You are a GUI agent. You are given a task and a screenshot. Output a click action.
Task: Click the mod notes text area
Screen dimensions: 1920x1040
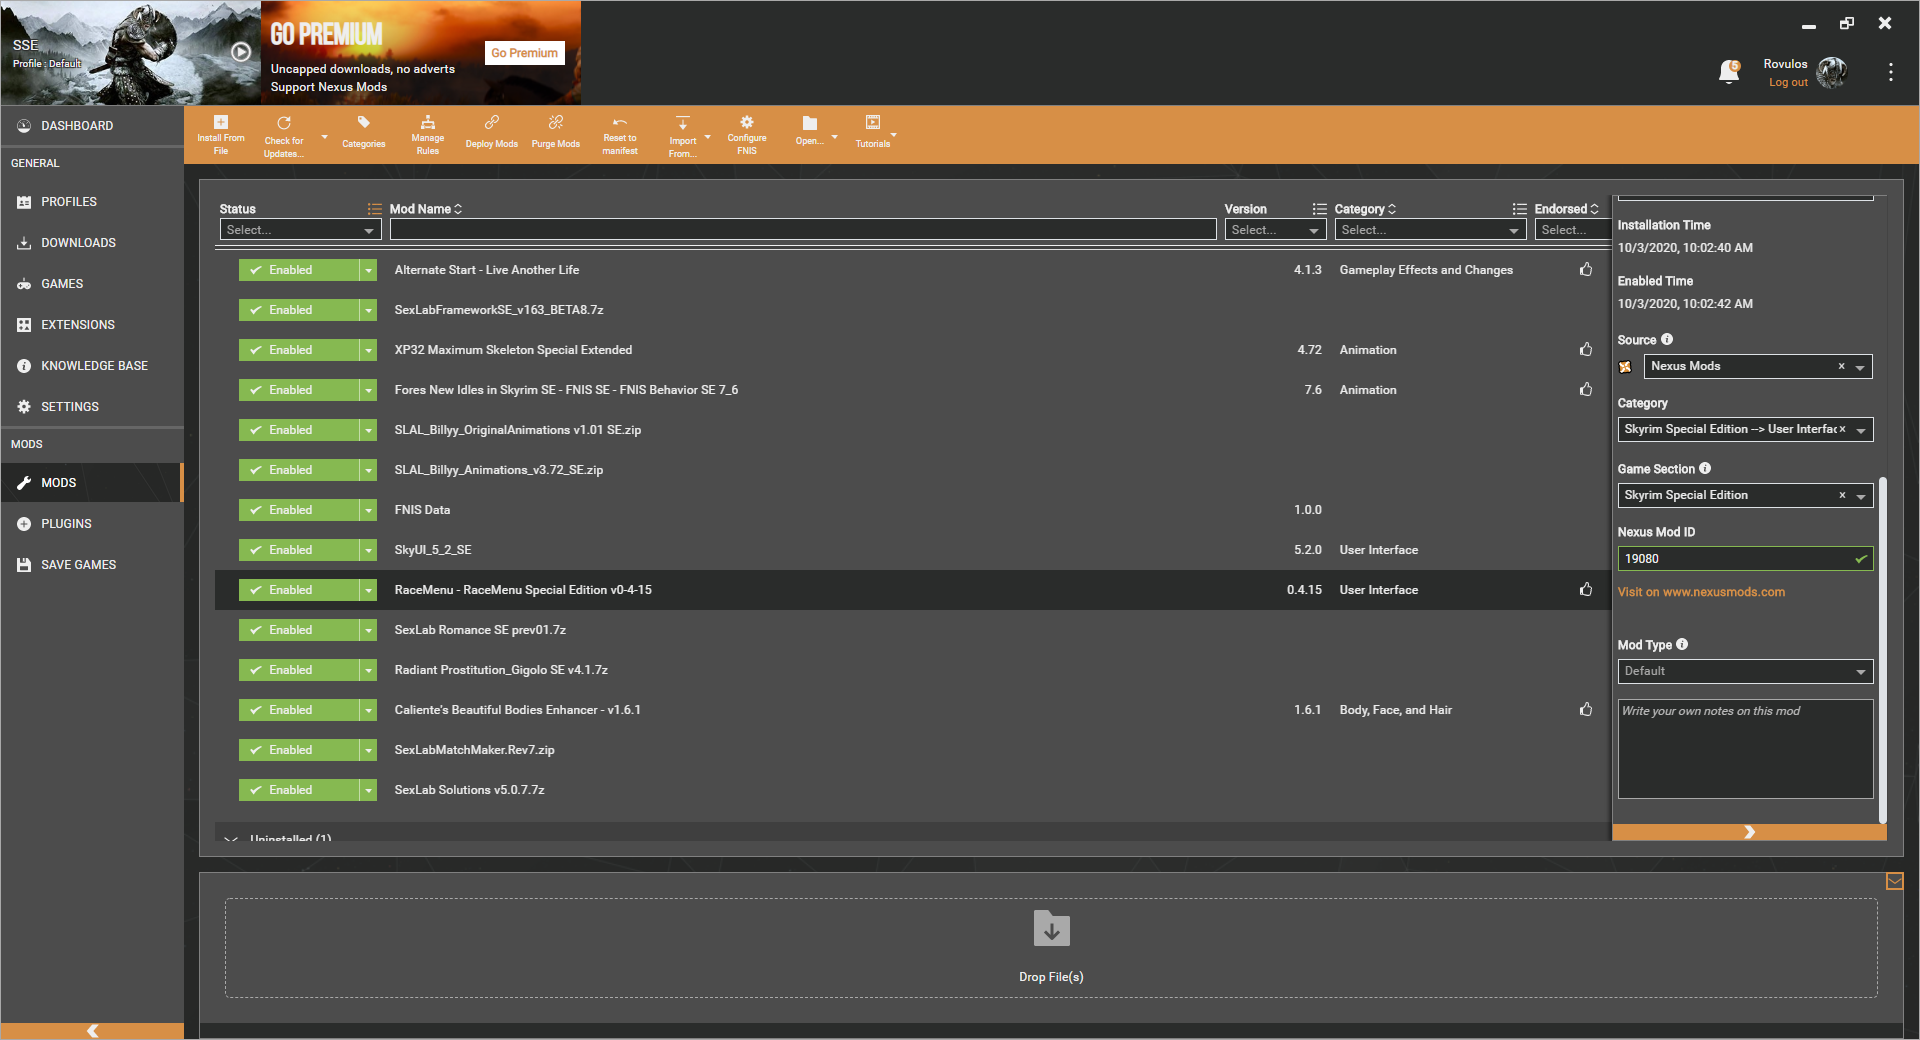click(1745, 749)
